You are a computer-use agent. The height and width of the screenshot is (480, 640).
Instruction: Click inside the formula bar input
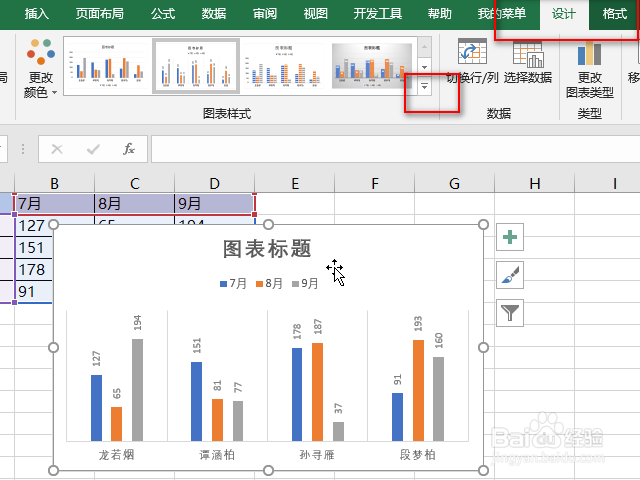tap(395, 149)
